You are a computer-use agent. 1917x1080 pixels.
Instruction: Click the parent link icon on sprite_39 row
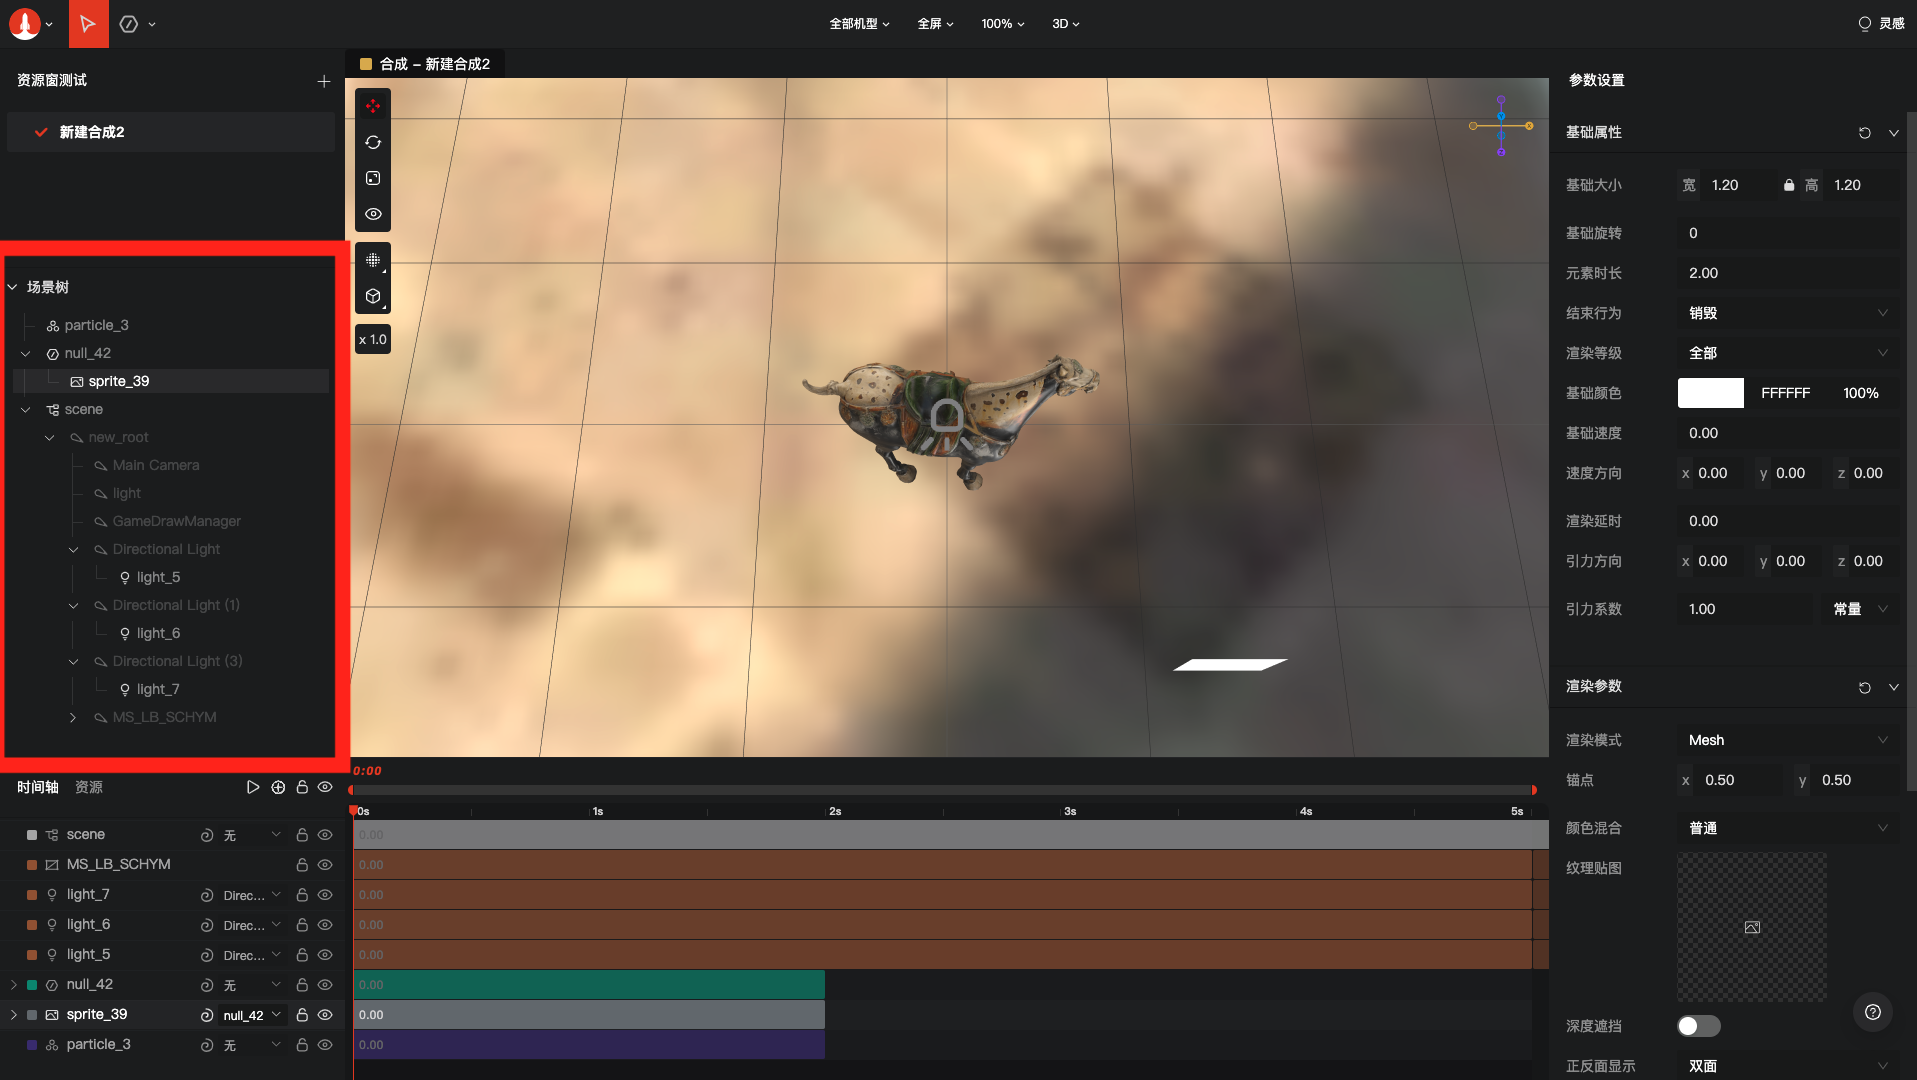[207, 1015]
